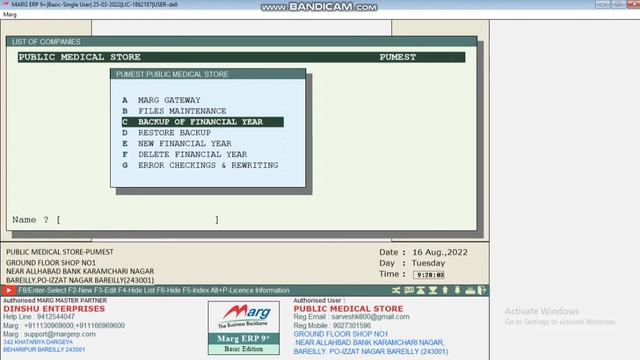Click the date value 16 Aug.,2022

[440, 253]
